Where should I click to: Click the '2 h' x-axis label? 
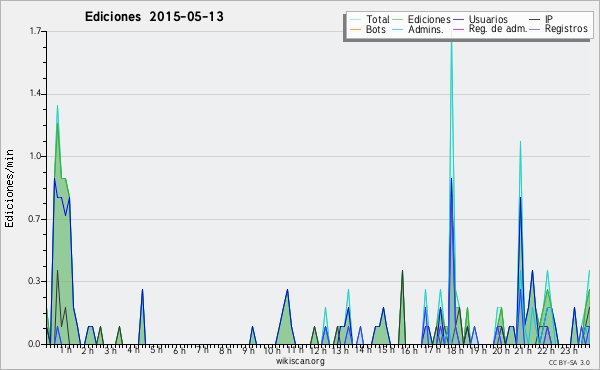(88, 350)
